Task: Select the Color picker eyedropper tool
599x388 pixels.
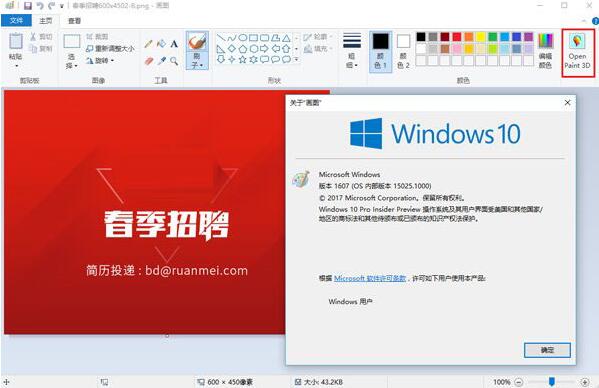Action: tap(161, 61)
